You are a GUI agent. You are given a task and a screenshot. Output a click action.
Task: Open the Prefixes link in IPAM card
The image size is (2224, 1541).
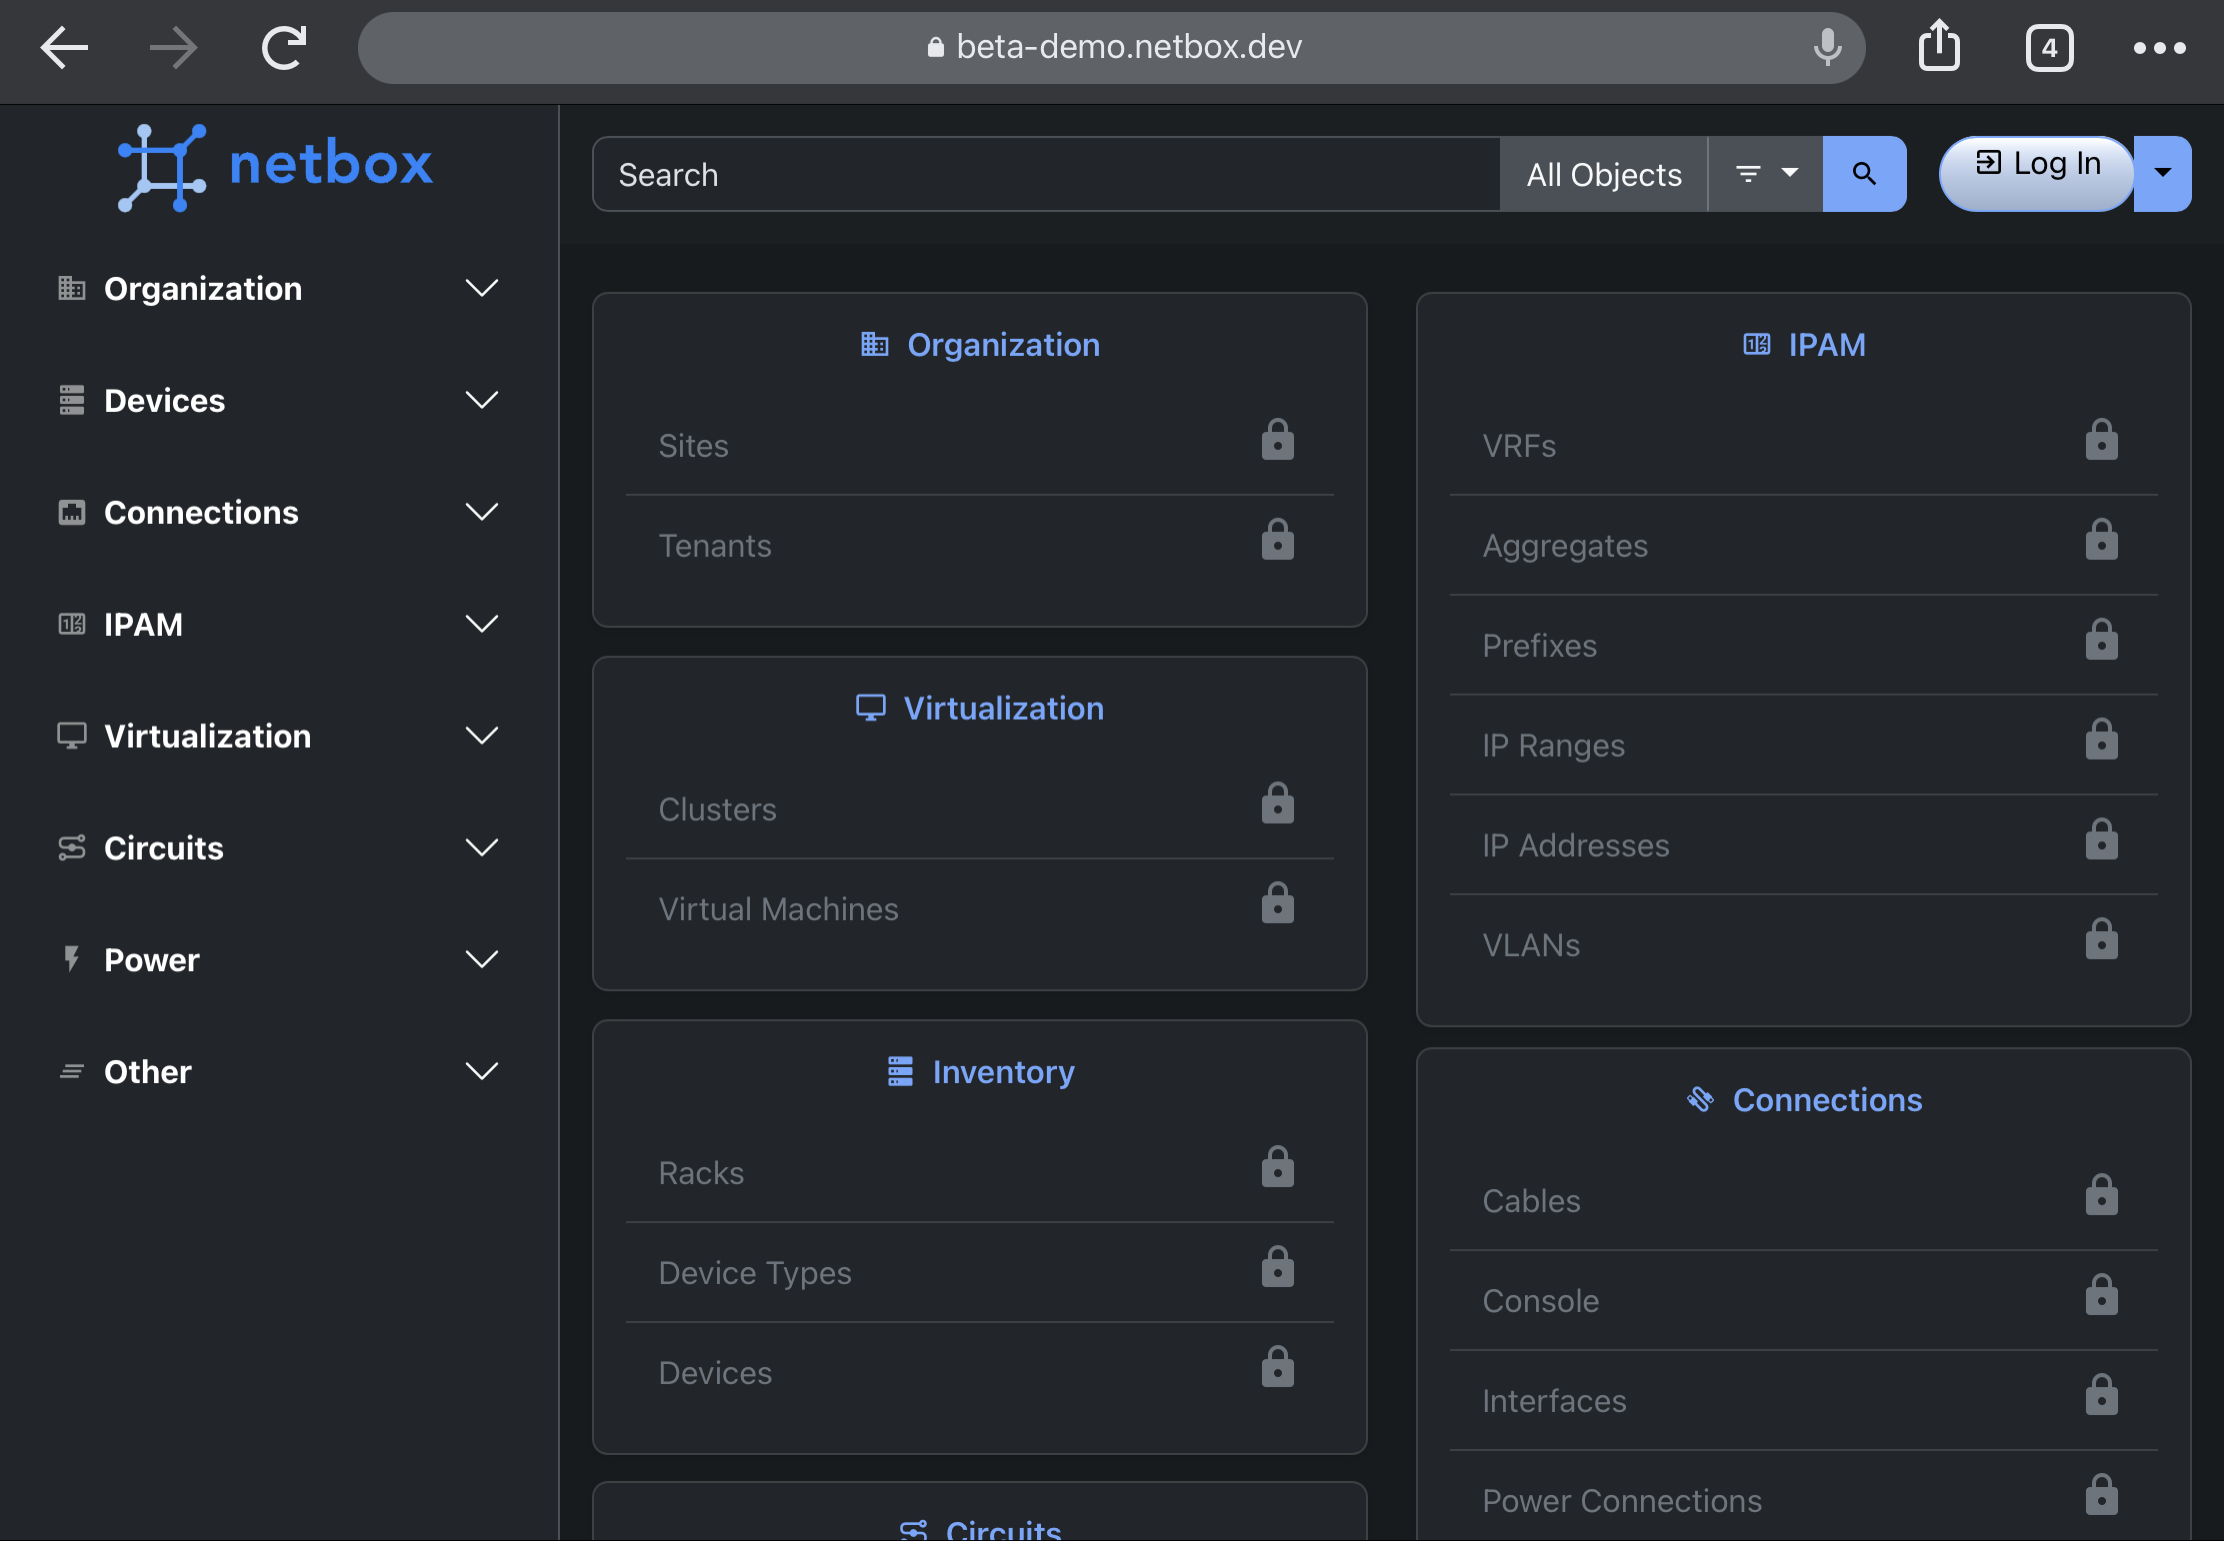coord(1539,646)
